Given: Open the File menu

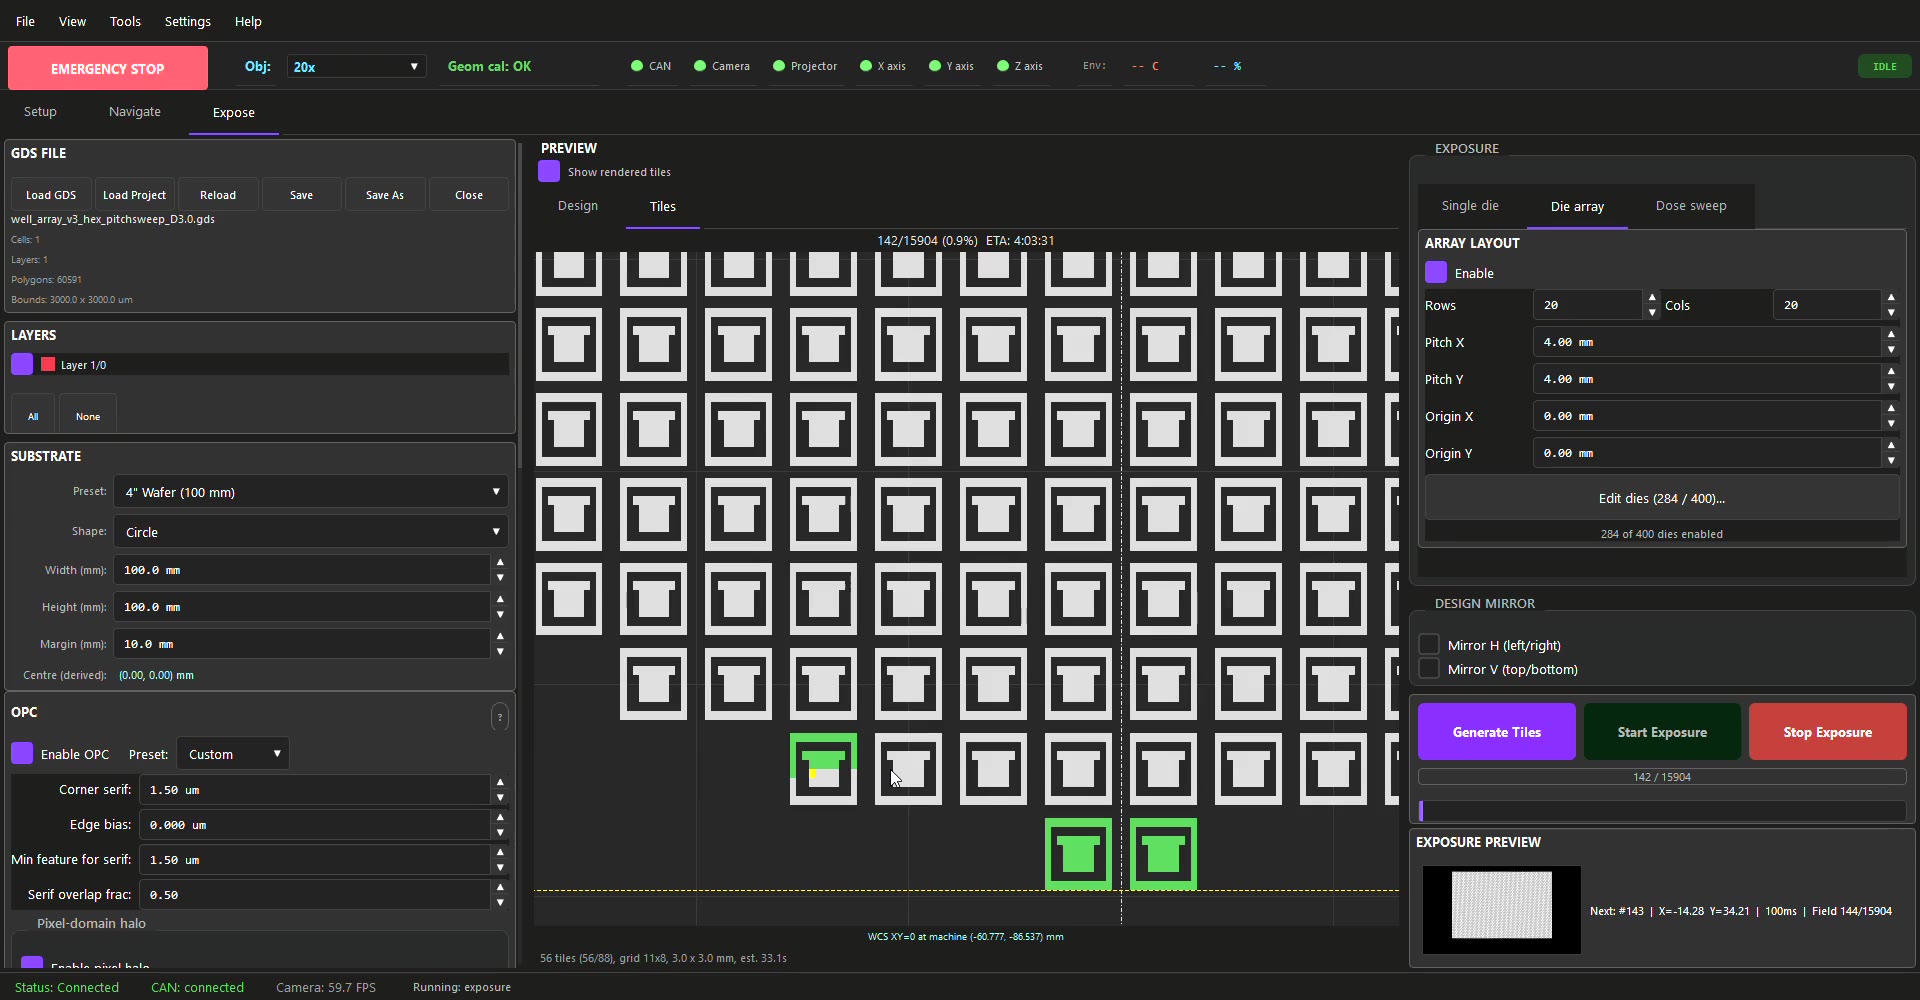Looking at the screenshot, I should (25, 21).
